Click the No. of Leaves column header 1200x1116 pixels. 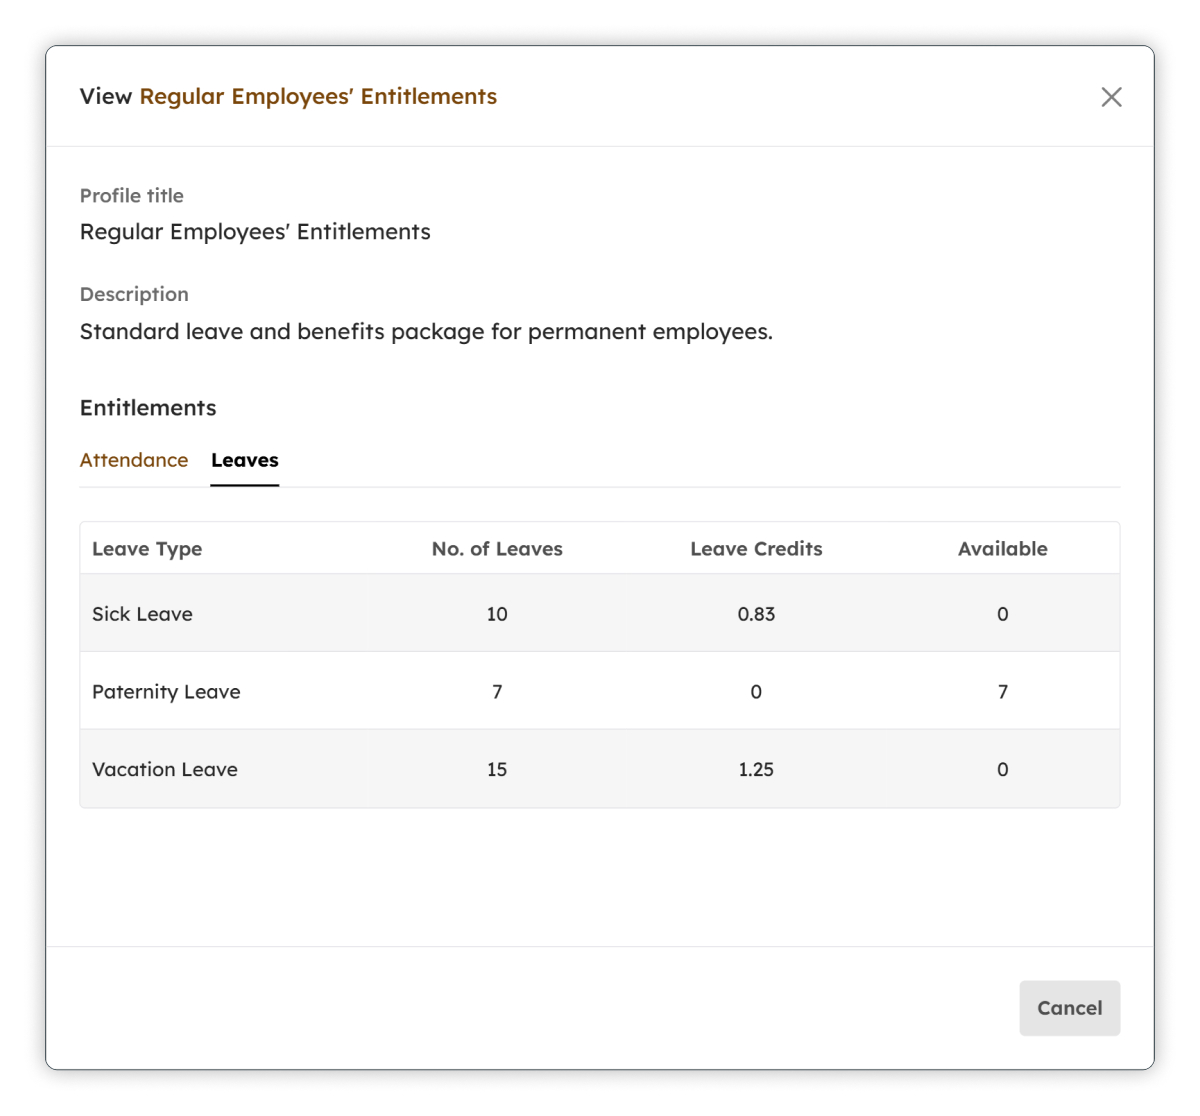497,549
